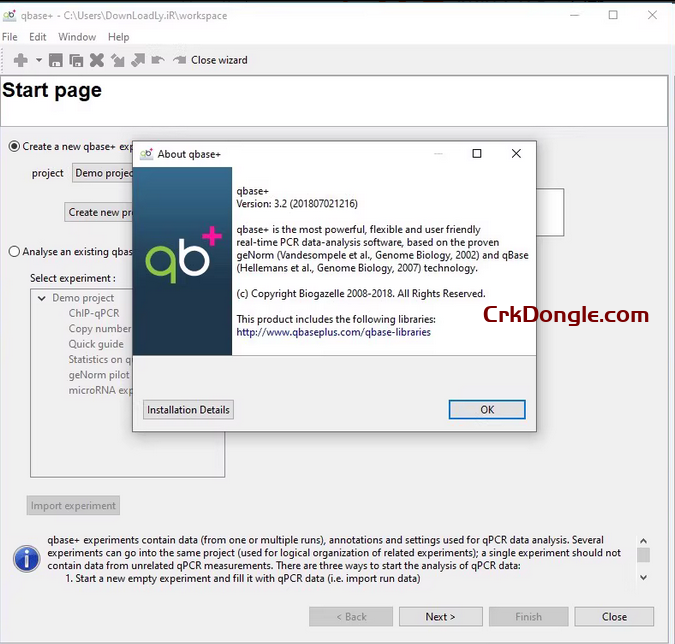Click the undo arrow toolbar icon

coord(157,60)
